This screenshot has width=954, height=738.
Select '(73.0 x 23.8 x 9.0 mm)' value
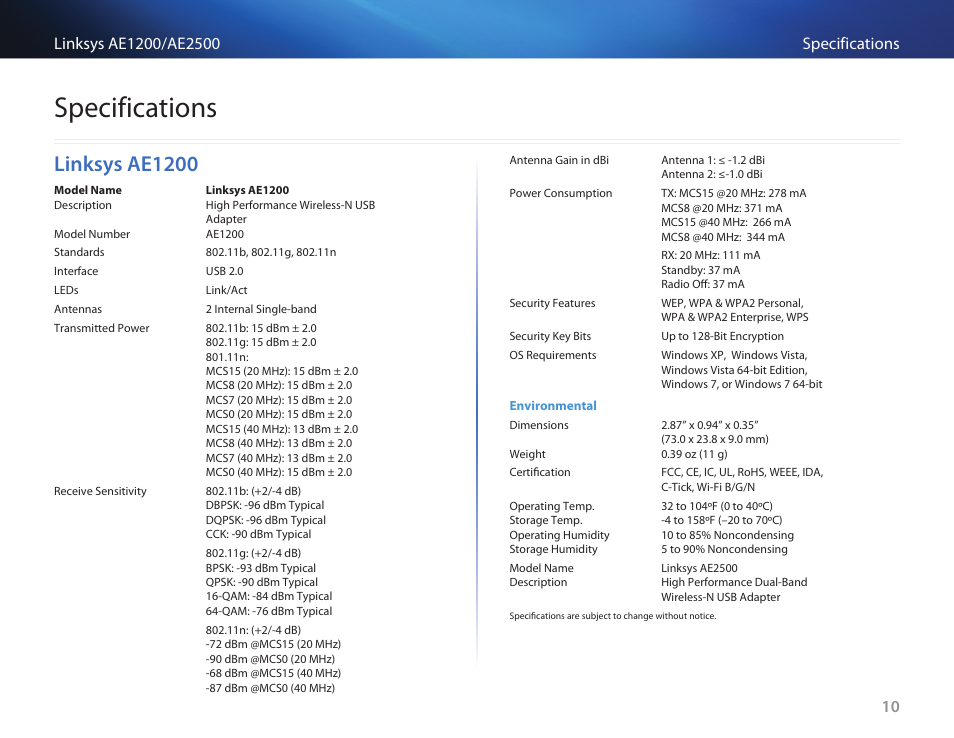coord(715,439)
